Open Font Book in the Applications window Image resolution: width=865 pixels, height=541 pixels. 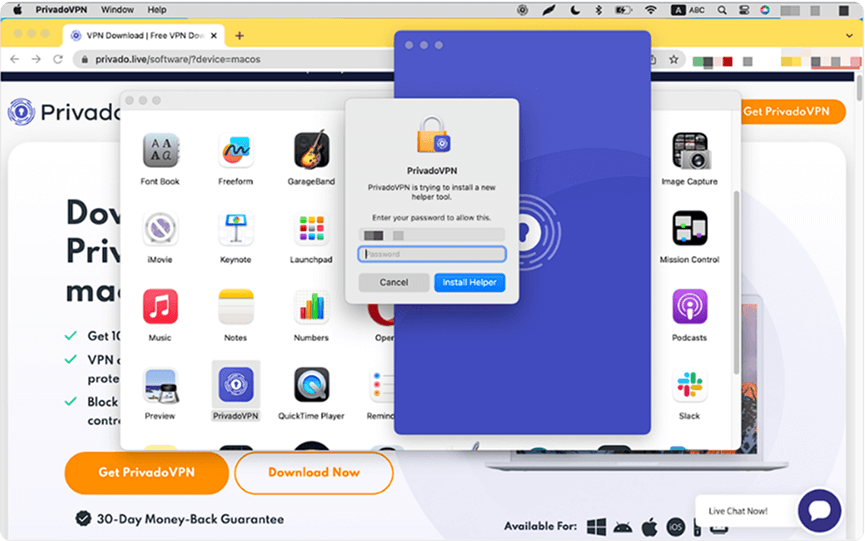tap(160, 151)
